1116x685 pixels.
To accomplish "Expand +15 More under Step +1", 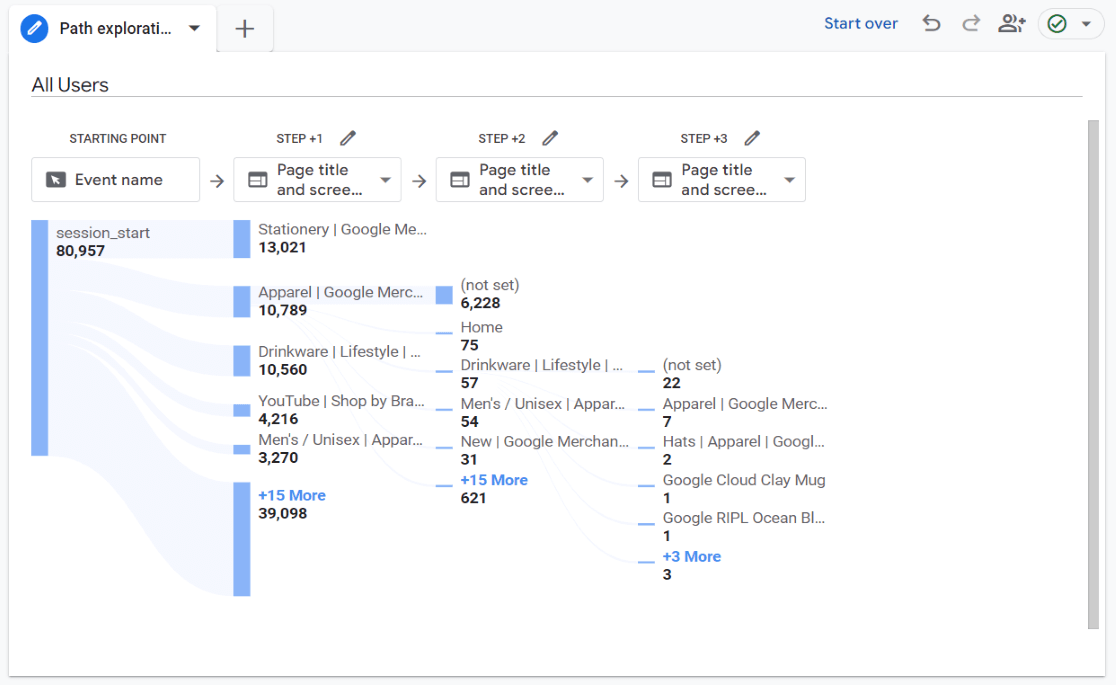I will click(x=292, y=495).
